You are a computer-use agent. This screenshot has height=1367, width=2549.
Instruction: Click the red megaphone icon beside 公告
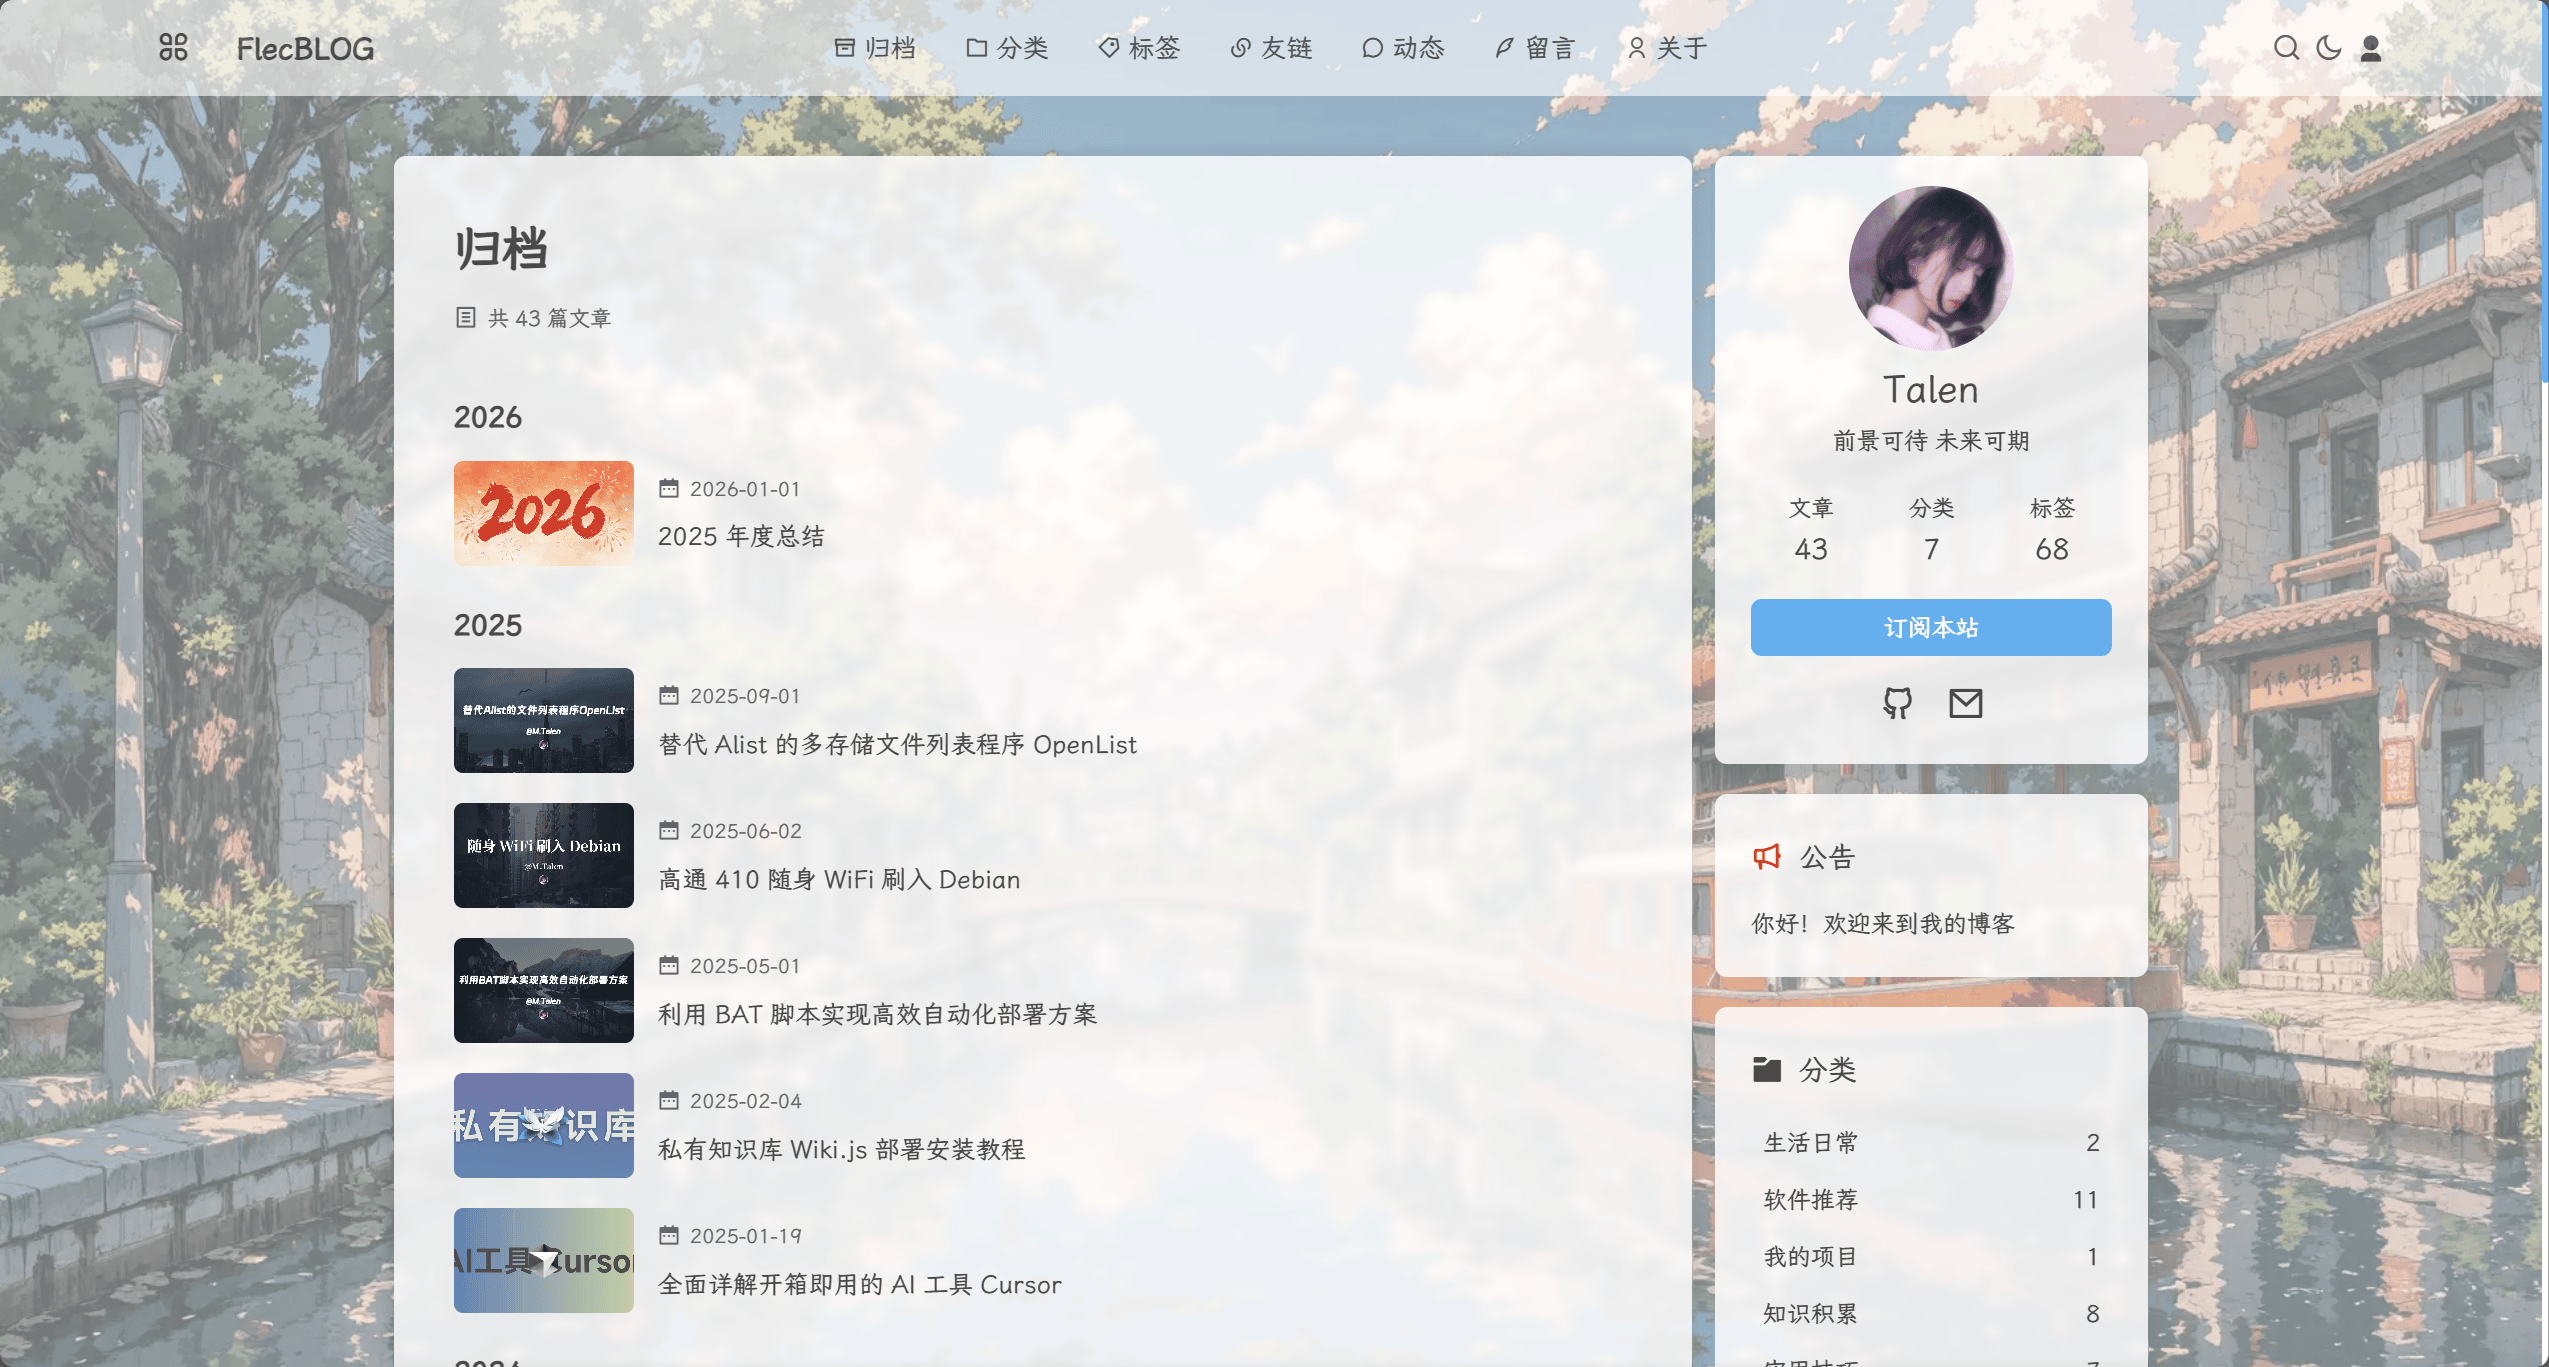1766,855
